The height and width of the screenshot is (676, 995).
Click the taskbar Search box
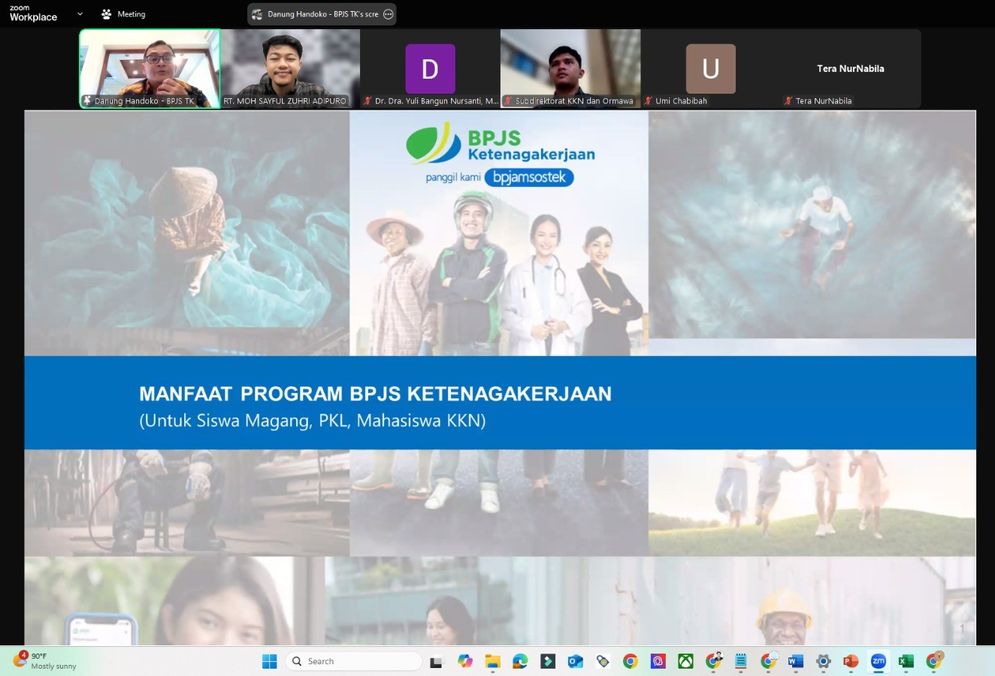coord(354,661)
